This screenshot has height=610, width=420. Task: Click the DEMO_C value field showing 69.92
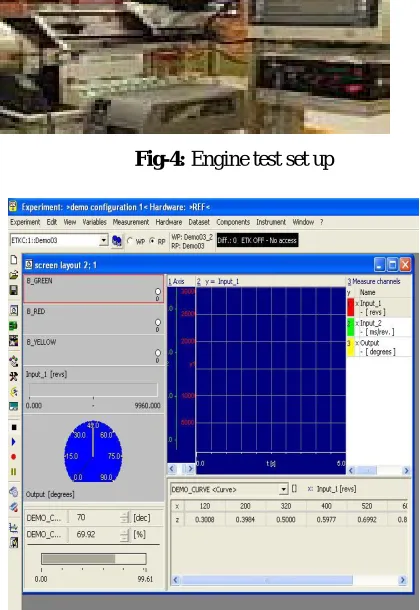coord(96,535)
